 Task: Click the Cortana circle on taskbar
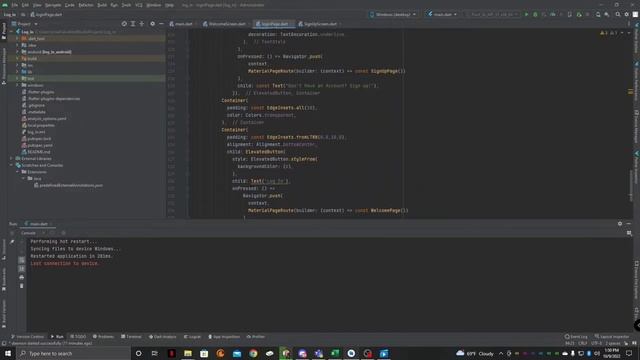point(138,353)
